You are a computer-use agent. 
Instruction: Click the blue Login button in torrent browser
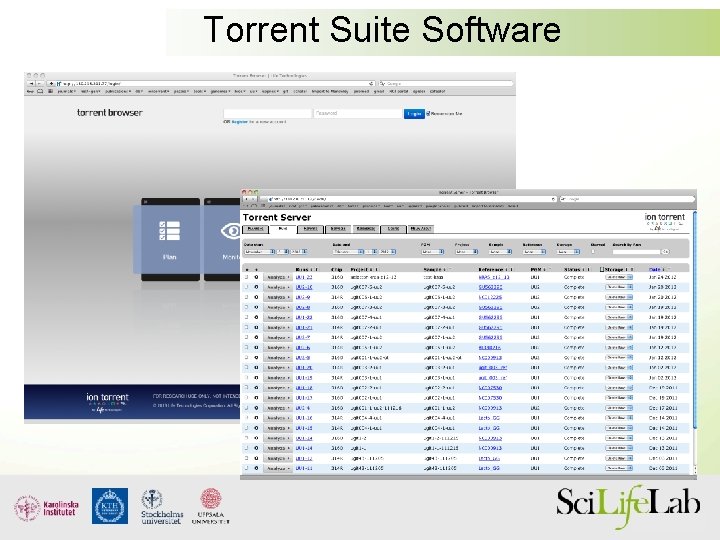coord(414,113)
